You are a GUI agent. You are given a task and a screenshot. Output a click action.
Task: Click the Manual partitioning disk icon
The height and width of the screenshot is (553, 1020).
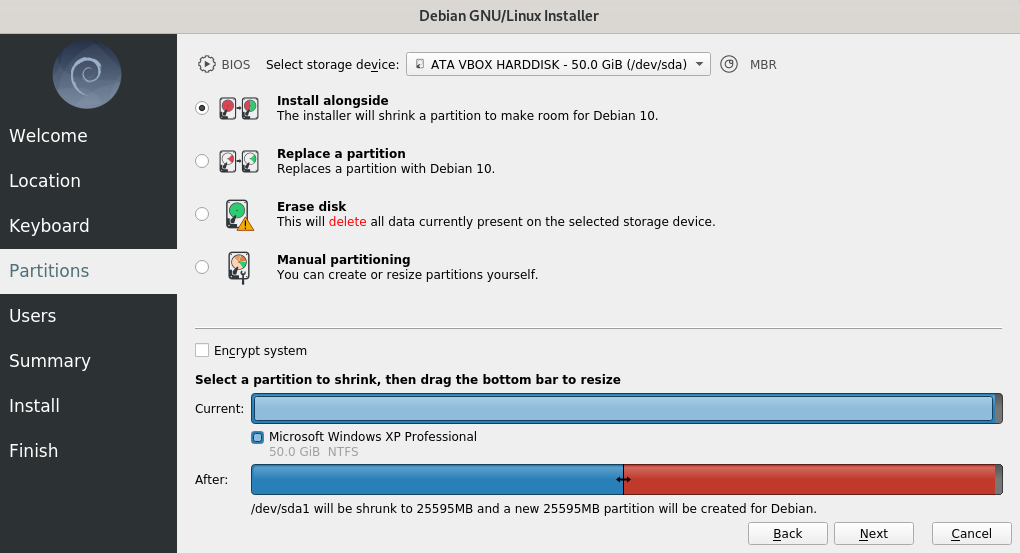[239, 267]
